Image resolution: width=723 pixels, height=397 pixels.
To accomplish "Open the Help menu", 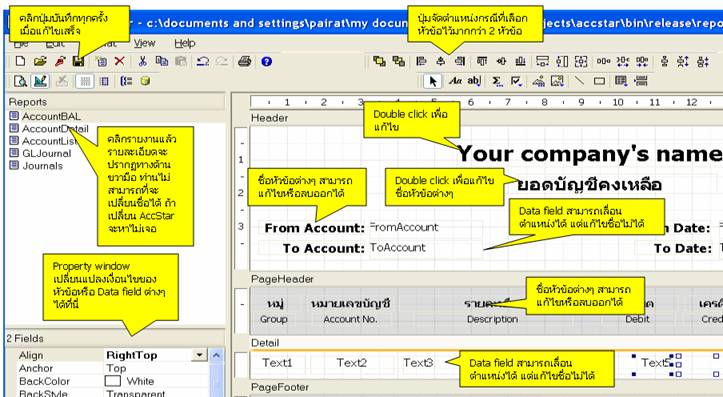I will tap(184, 43).
